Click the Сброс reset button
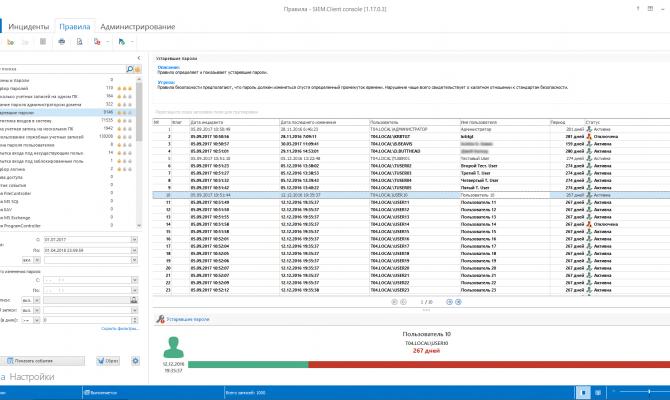 [x=108, y=361]
